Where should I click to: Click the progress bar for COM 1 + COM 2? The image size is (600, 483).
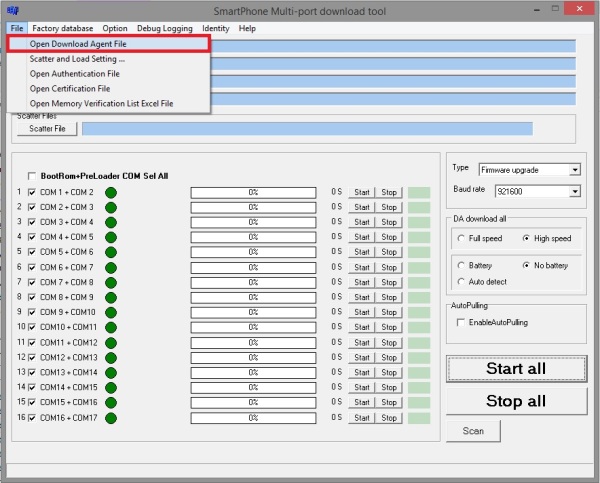pyautogui.click(x=253, y=192)
